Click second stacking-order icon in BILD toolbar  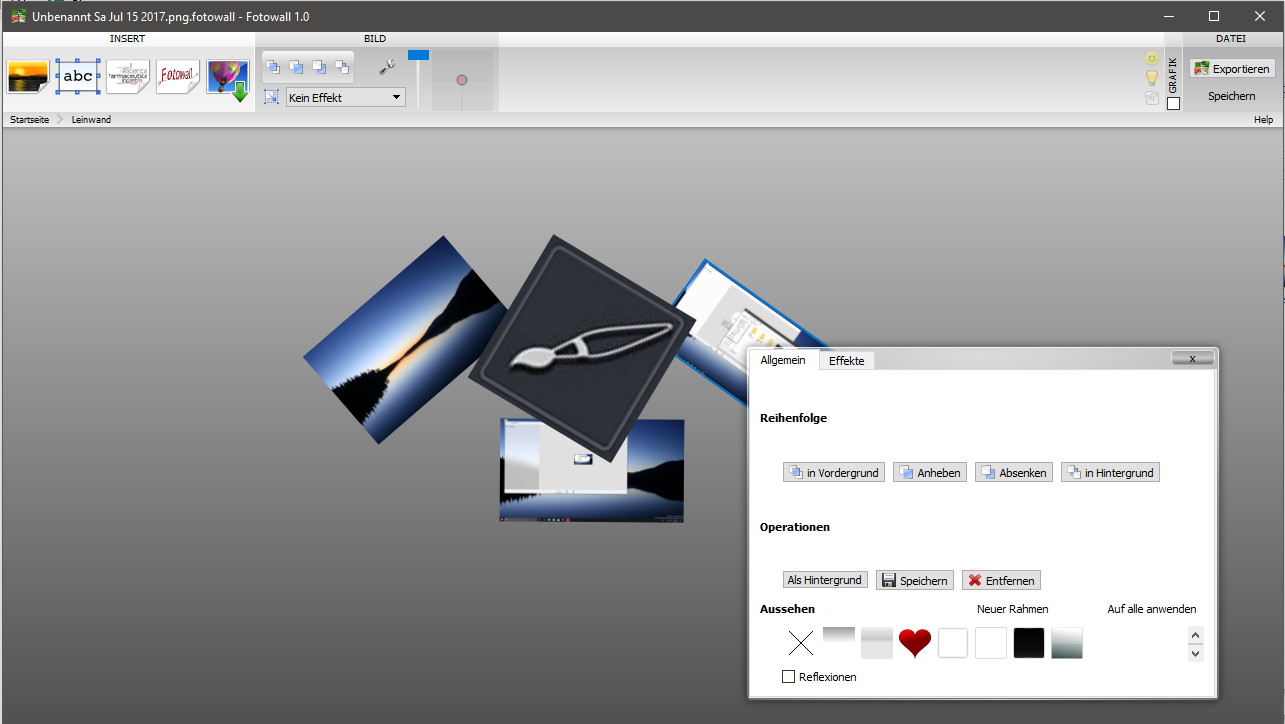coord(296,67)
